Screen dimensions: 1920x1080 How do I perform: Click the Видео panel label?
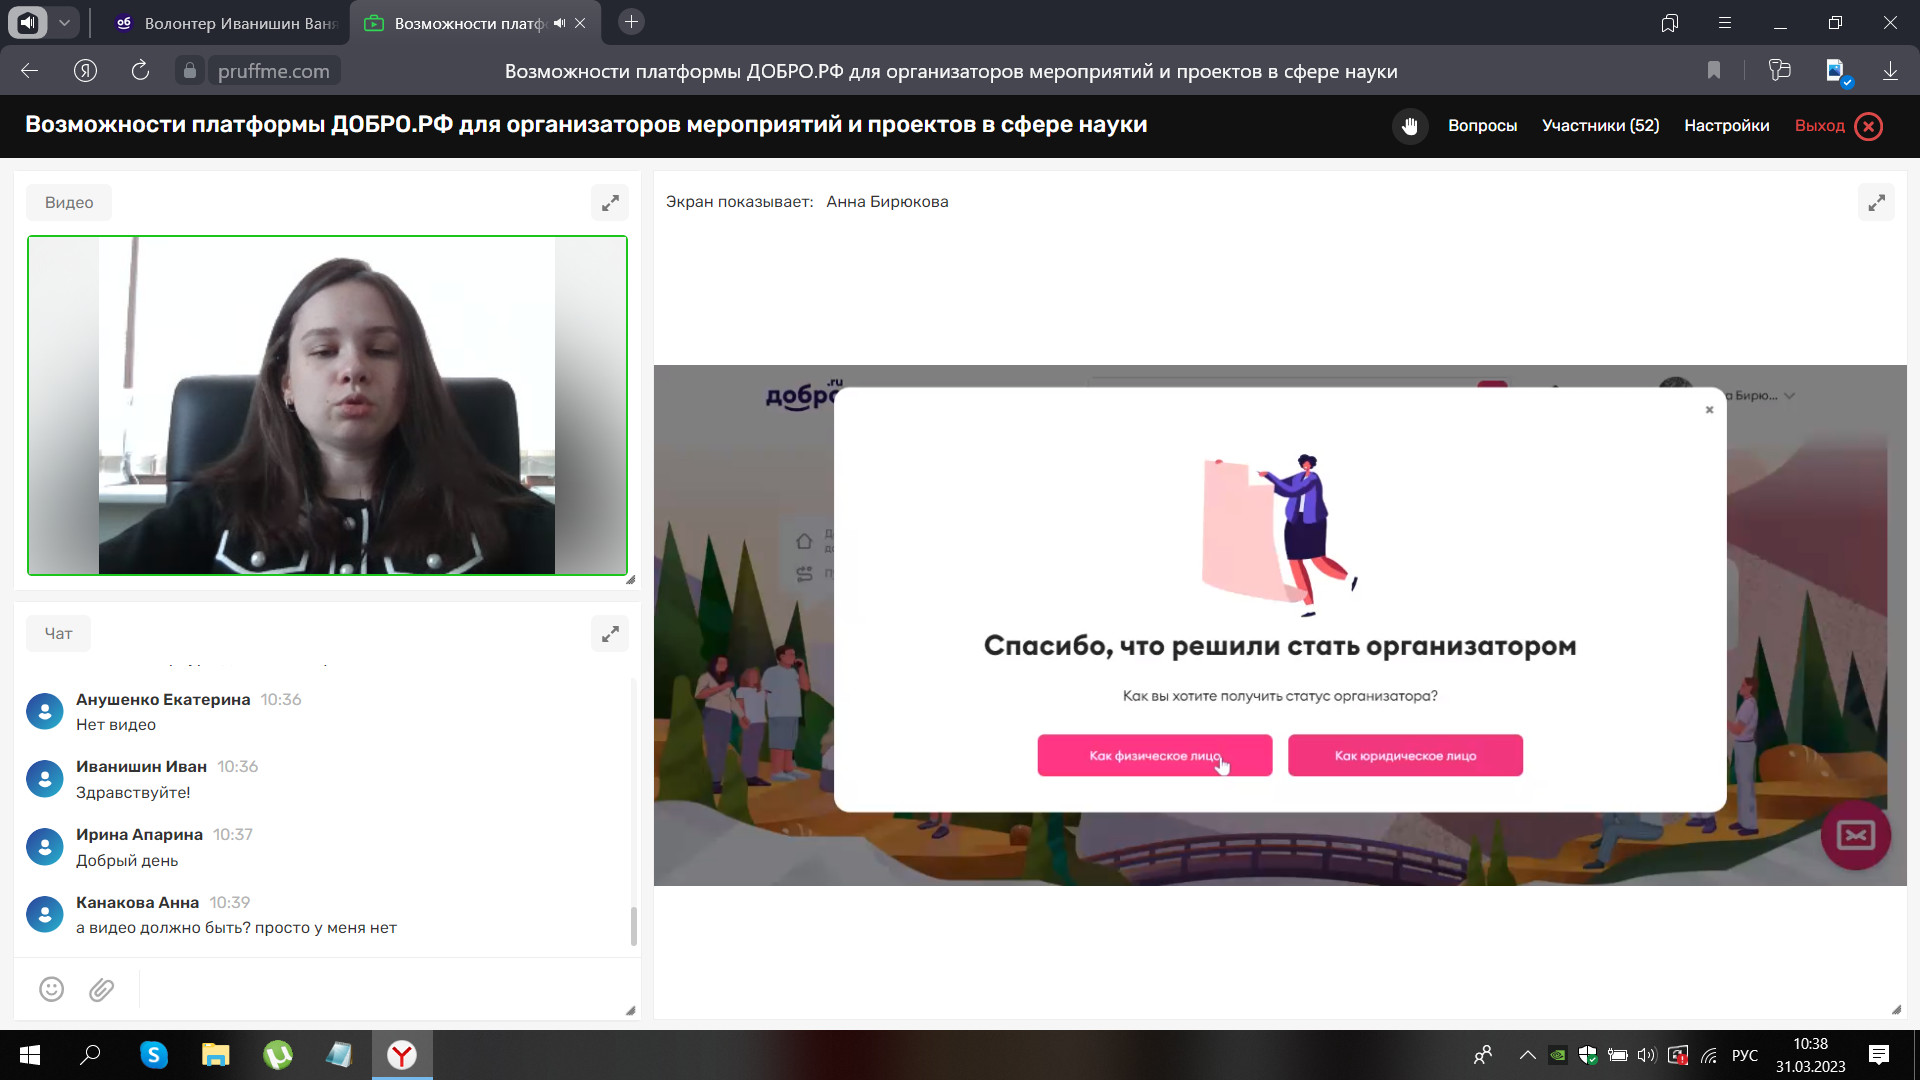(x=69, y=203)
